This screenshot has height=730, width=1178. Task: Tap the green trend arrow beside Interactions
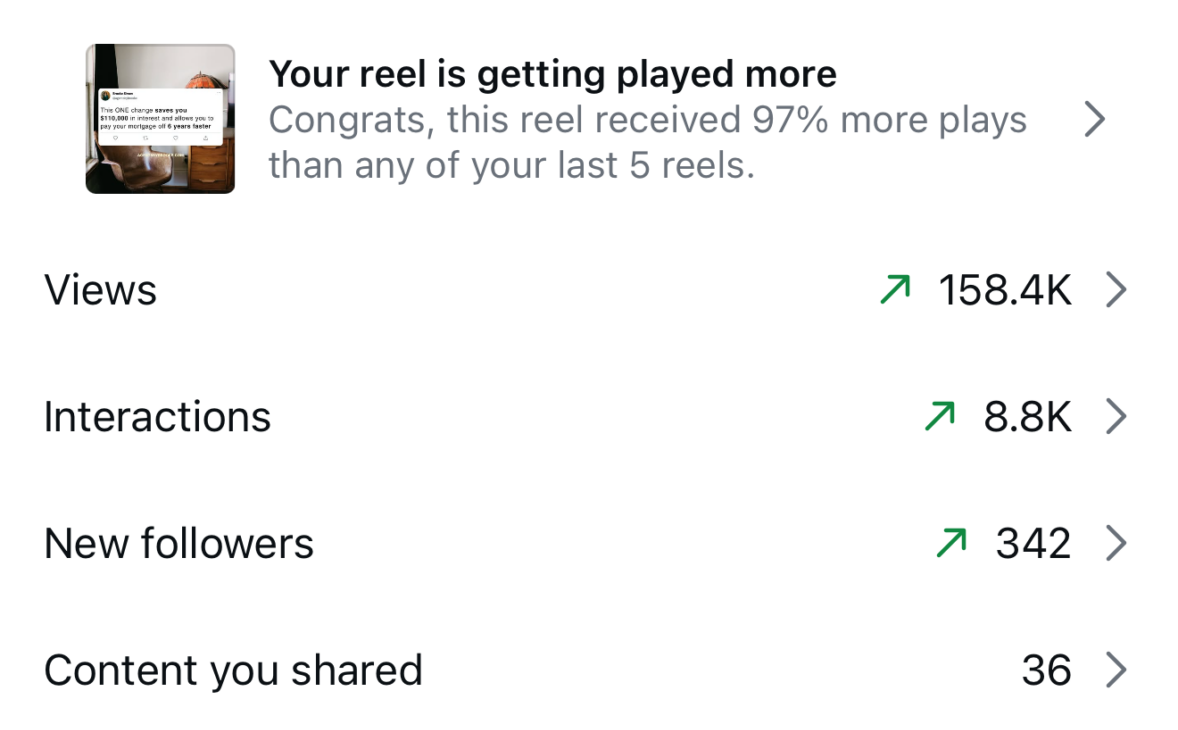pos(940,417)
